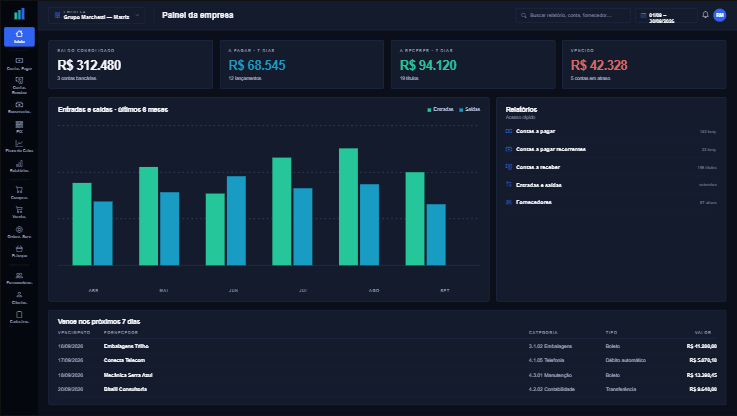Screen dimensions: 737x416
Task: Open Fornecedores in the sidebar
Action: coord(19,278)
